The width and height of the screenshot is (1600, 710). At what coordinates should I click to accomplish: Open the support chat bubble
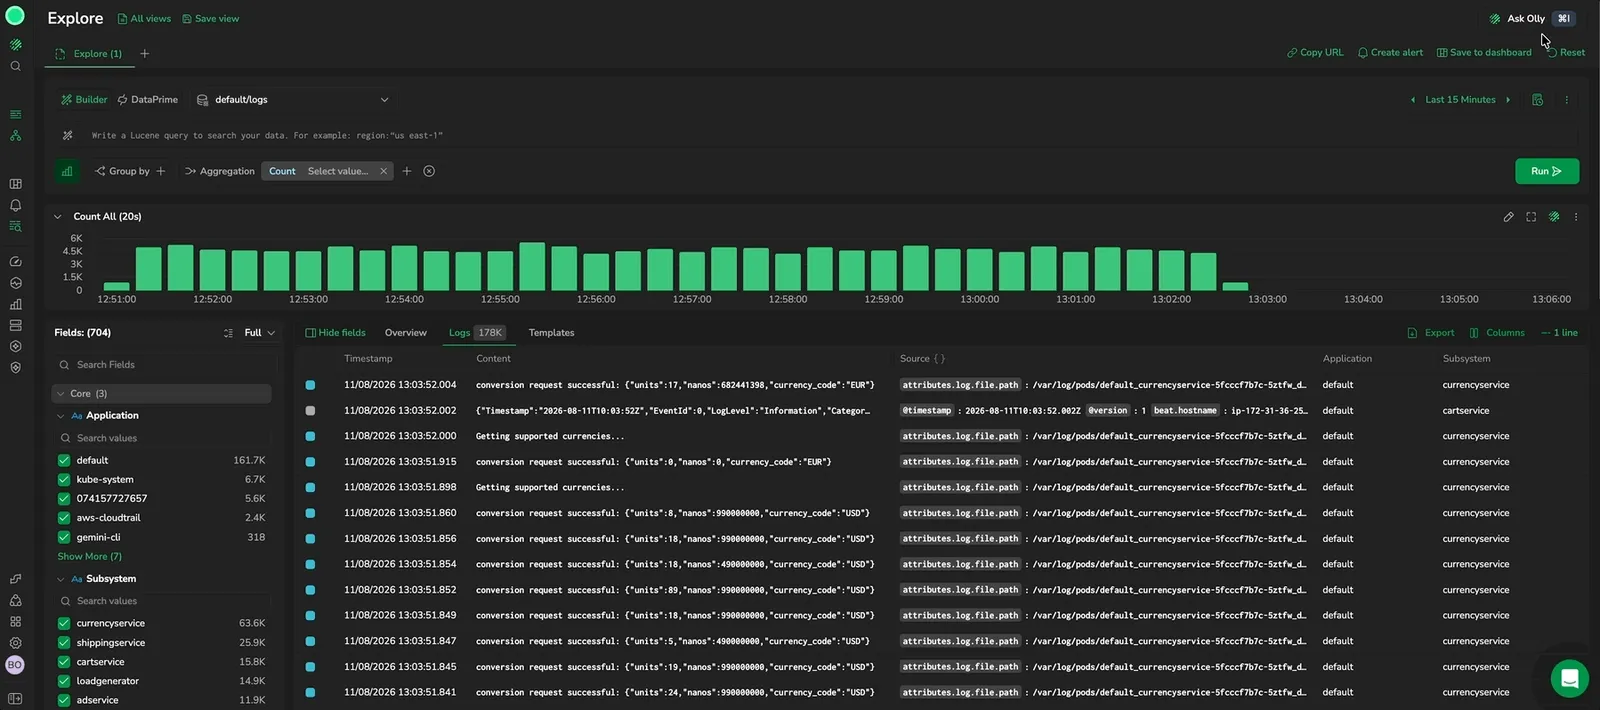1570,679
